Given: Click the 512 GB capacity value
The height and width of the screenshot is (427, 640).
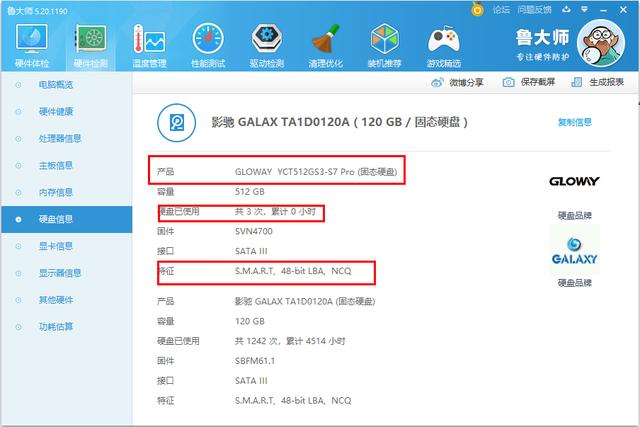Looking at the screenshot, I should click(x=250, y=191).
